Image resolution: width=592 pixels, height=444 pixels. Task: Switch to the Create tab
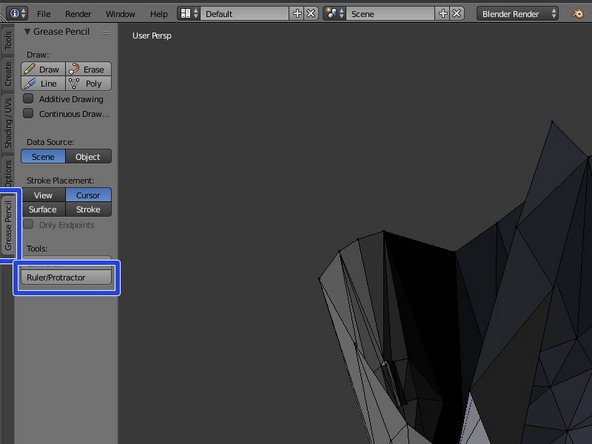point(8,74)
